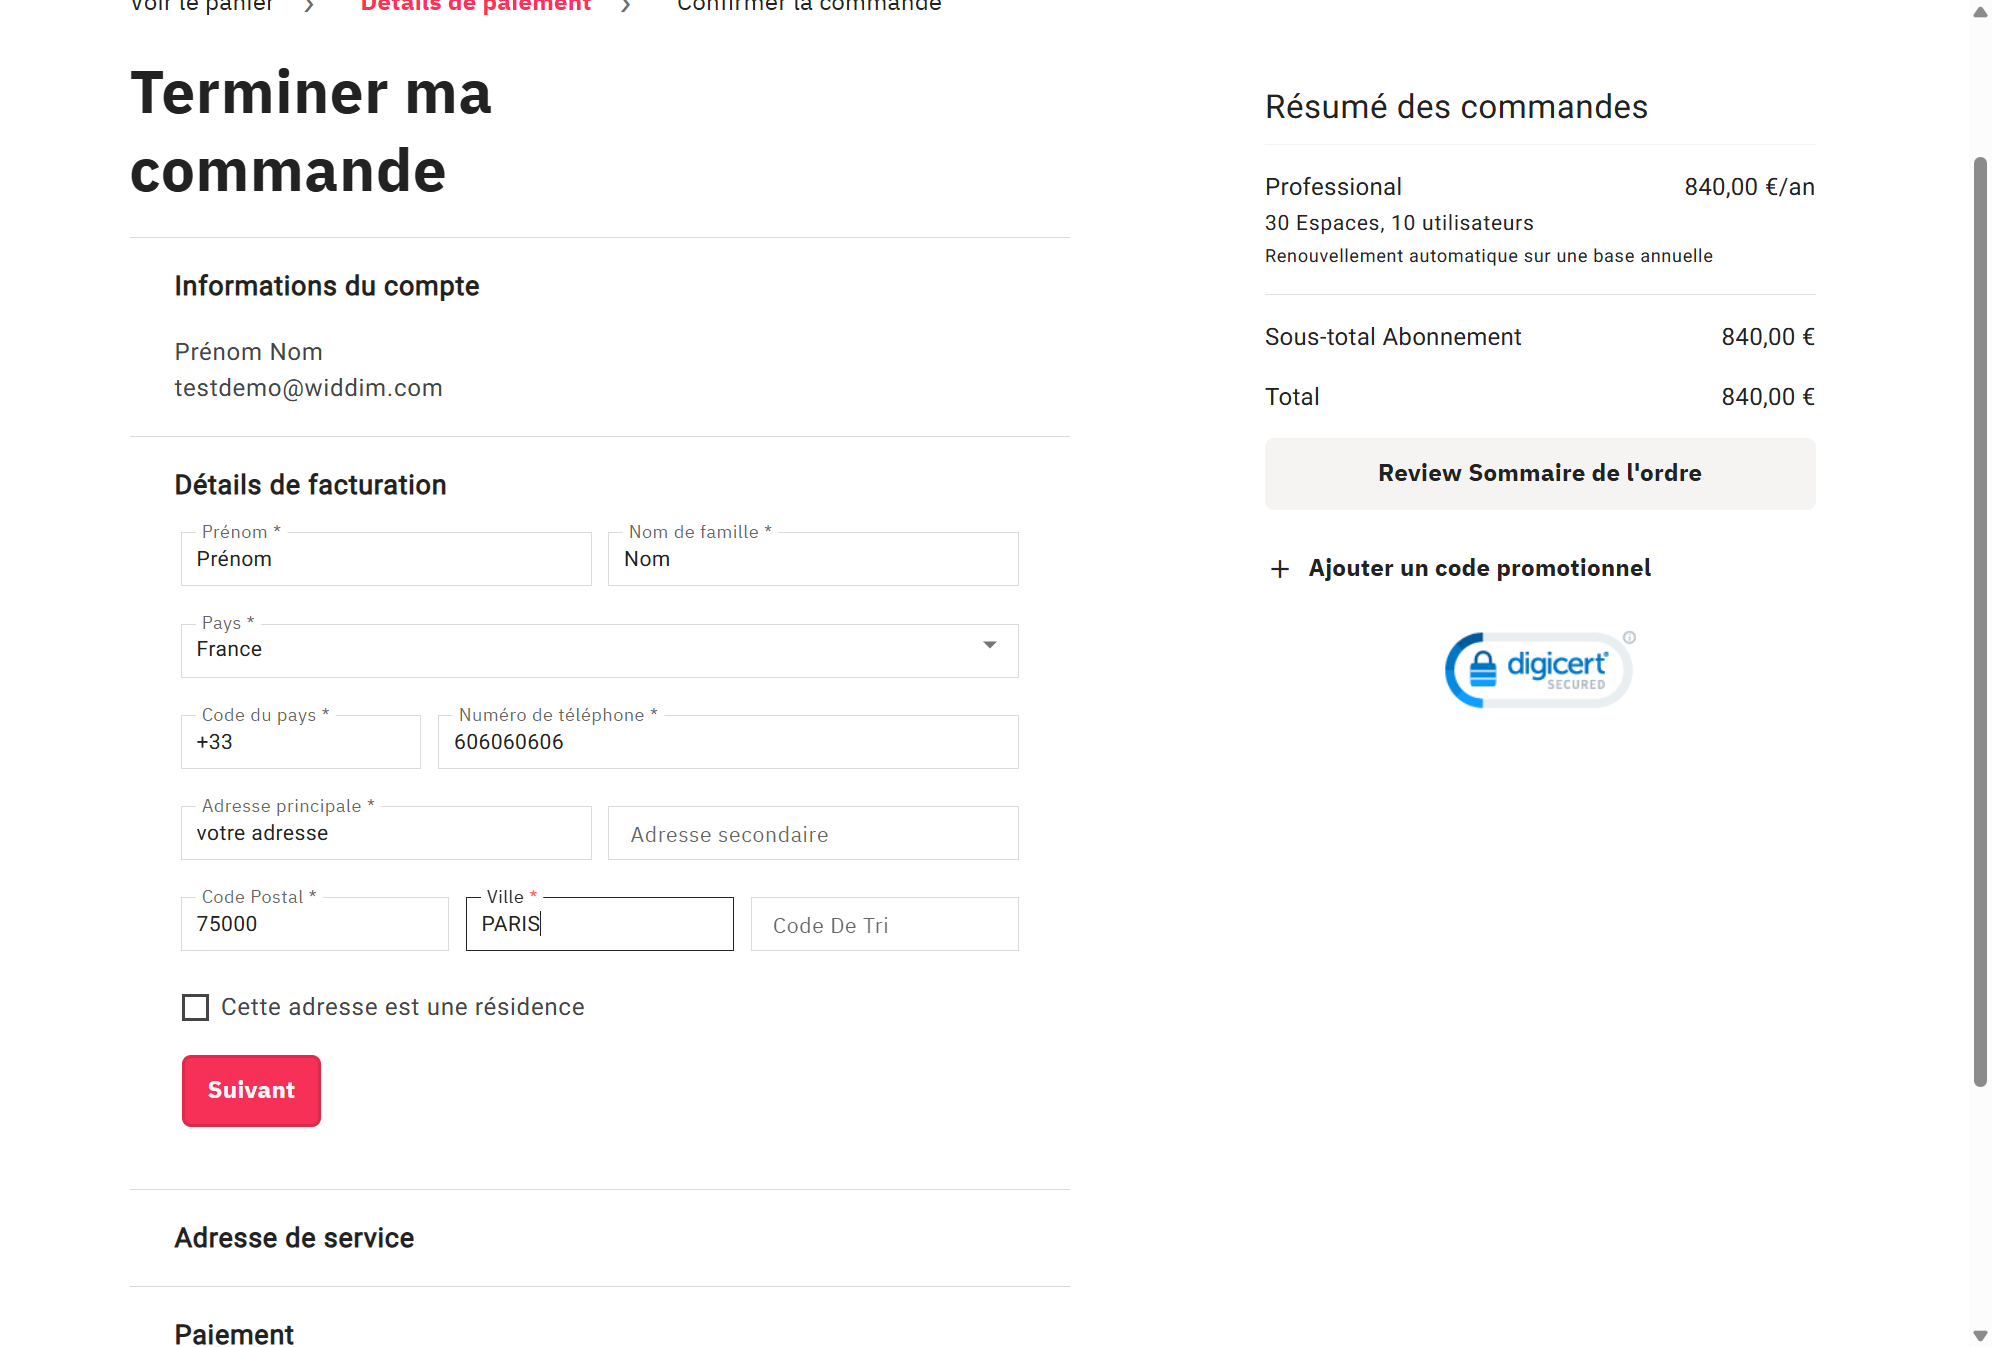Click the Code De Tri field
This screenshot has width=1992, height=1347.
click(884, 924)
